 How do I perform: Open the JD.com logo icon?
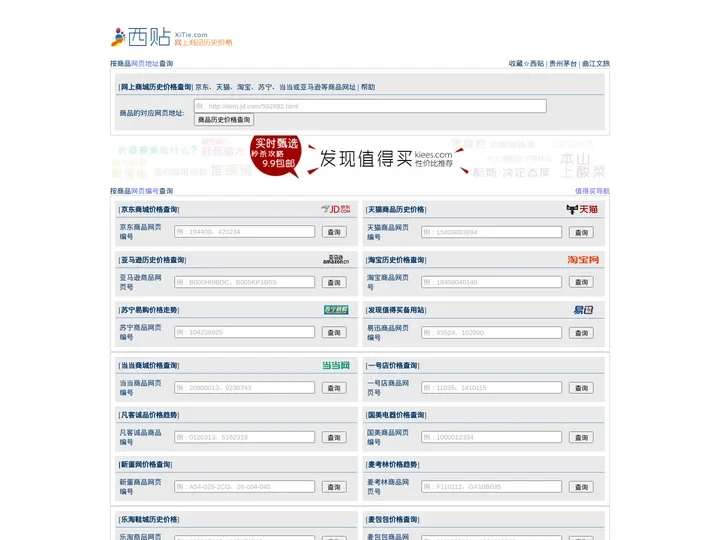coord(336,209)
